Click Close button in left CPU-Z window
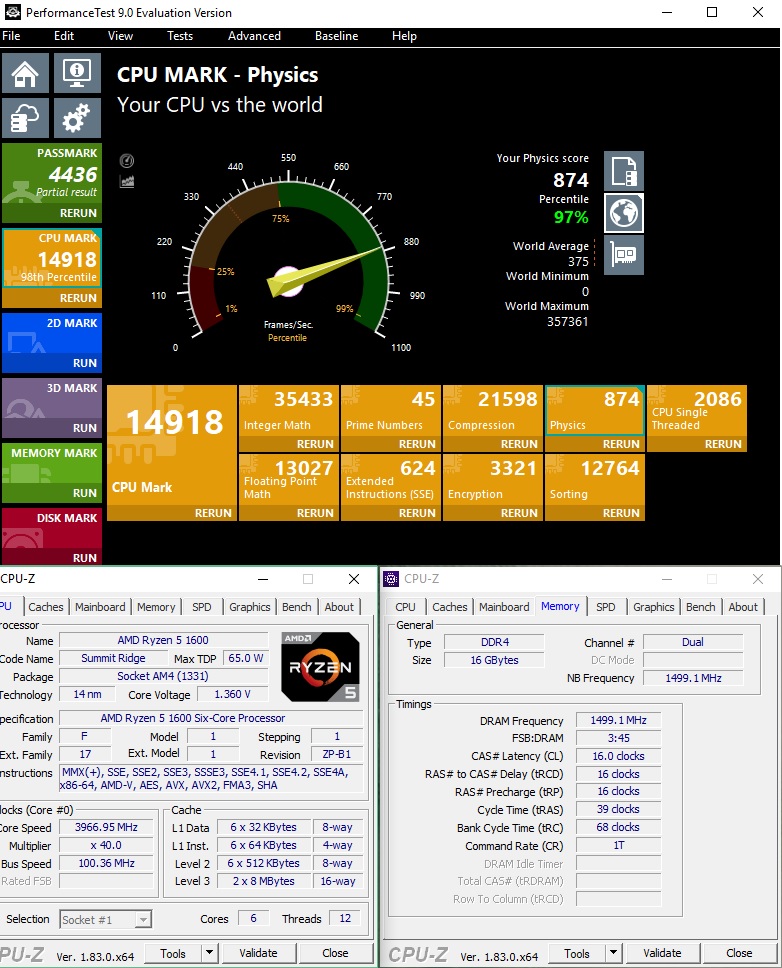Screen dimensions: 782x968 click(x=335, y=953)
